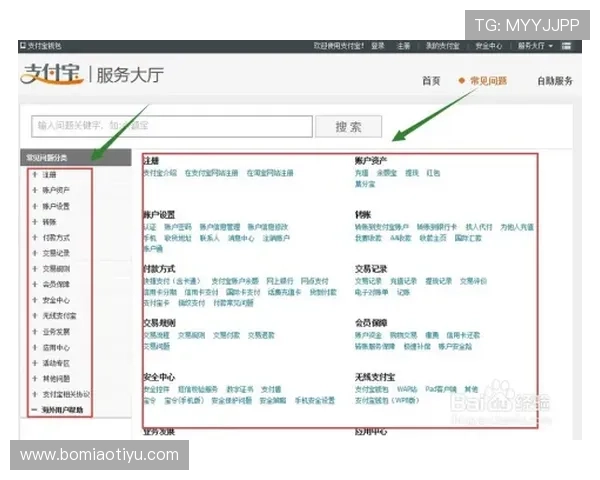Open Pad客户端 link under 无线支付宝
Image resolution: width=600 pixels, height=480 pixels.
click(x=441, y=389)
